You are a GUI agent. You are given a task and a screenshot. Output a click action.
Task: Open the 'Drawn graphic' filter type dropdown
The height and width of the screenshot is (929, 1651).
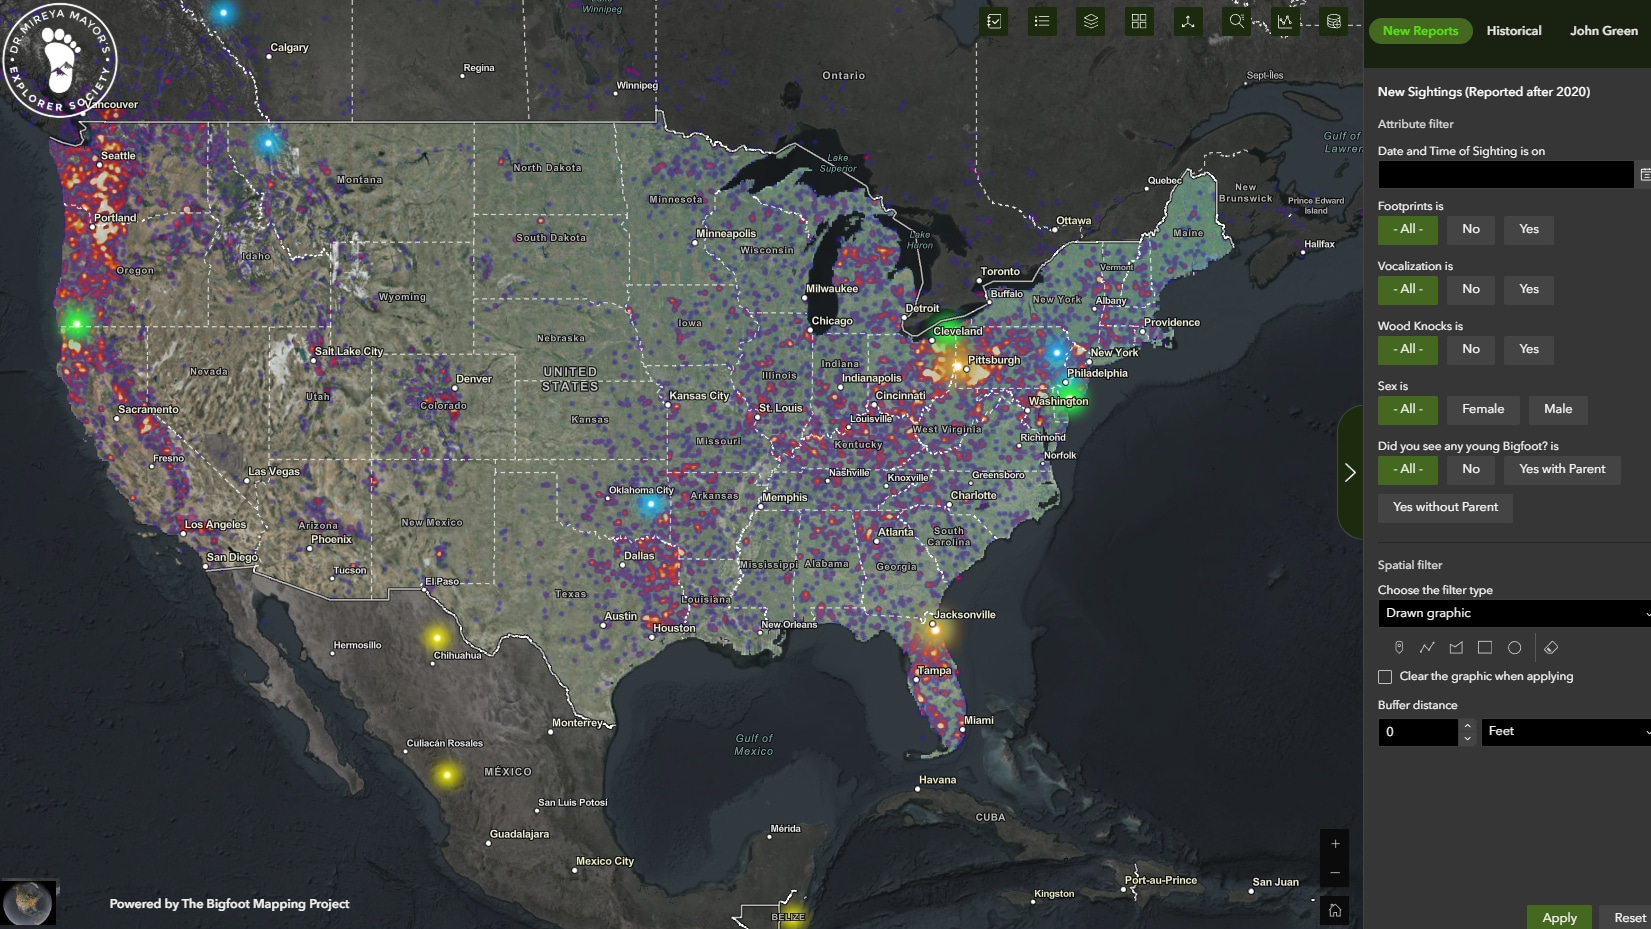point(1513,613)
